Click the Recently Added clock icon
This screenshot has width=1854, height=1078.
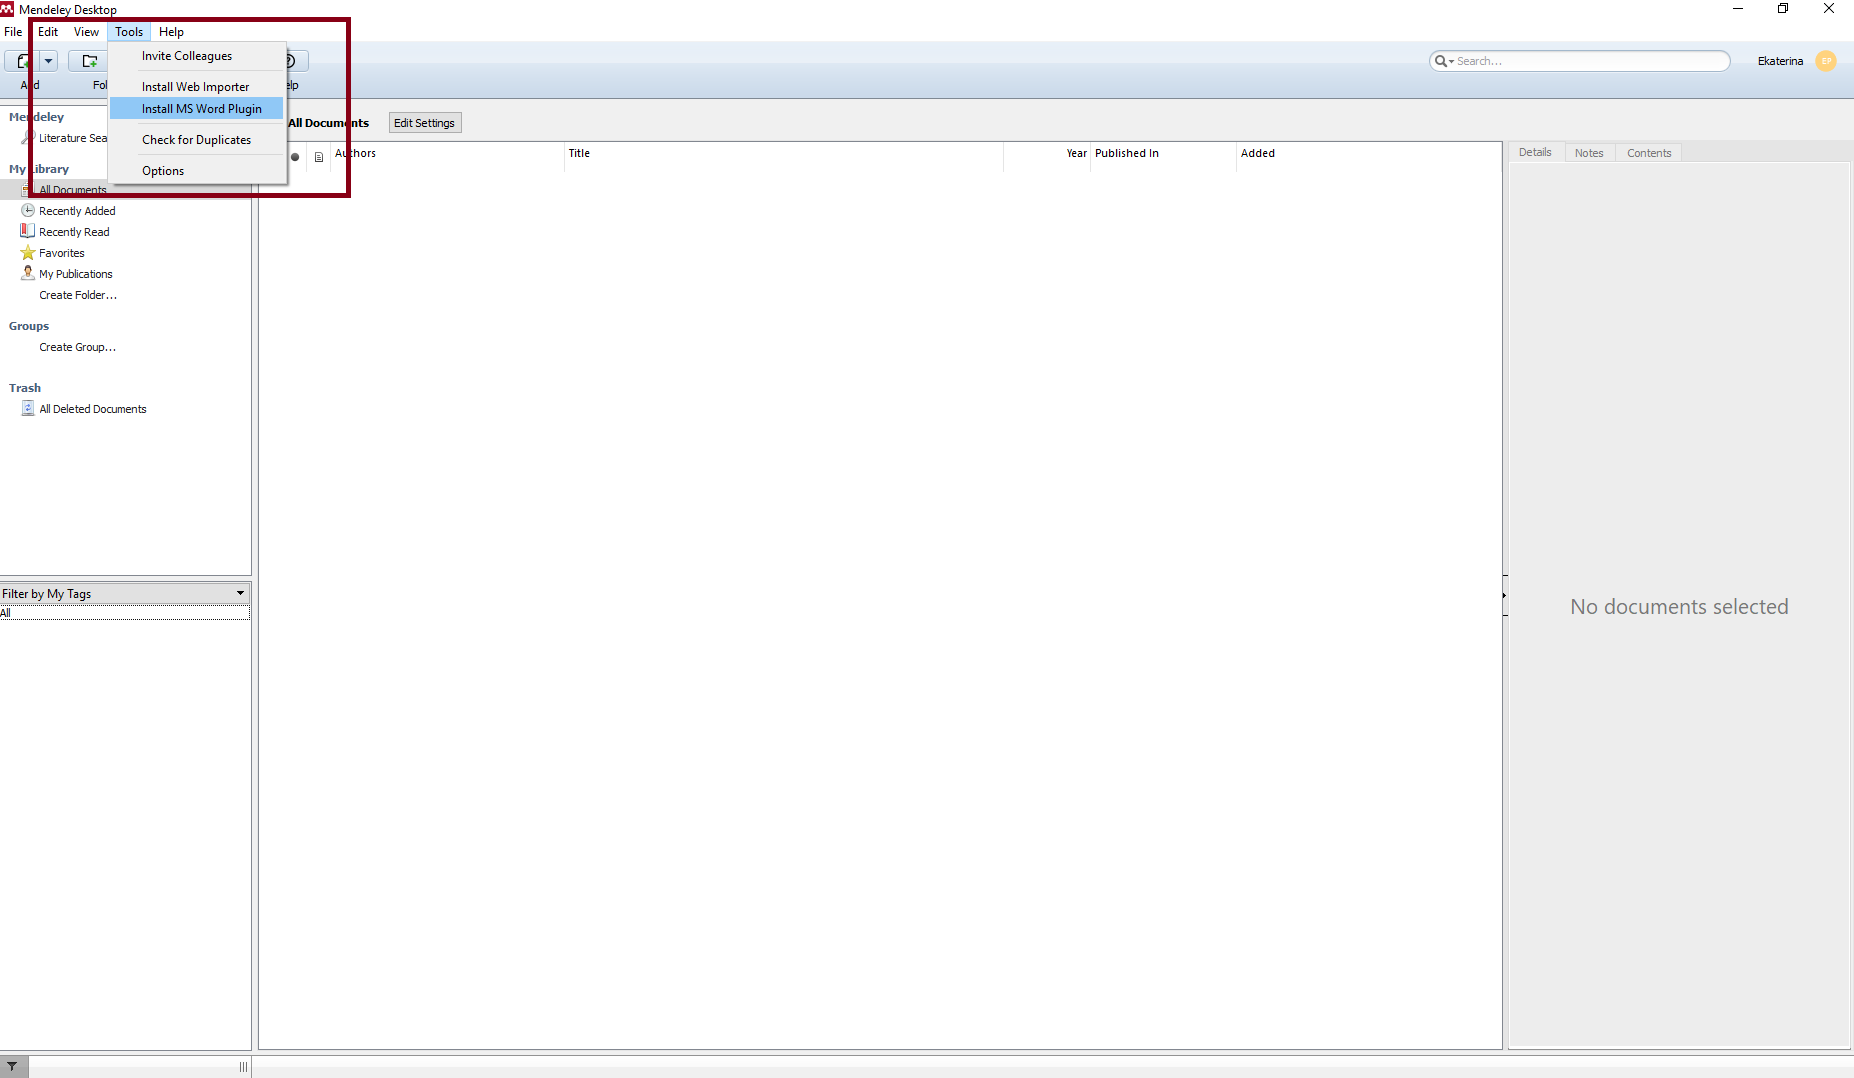[28, 210]
